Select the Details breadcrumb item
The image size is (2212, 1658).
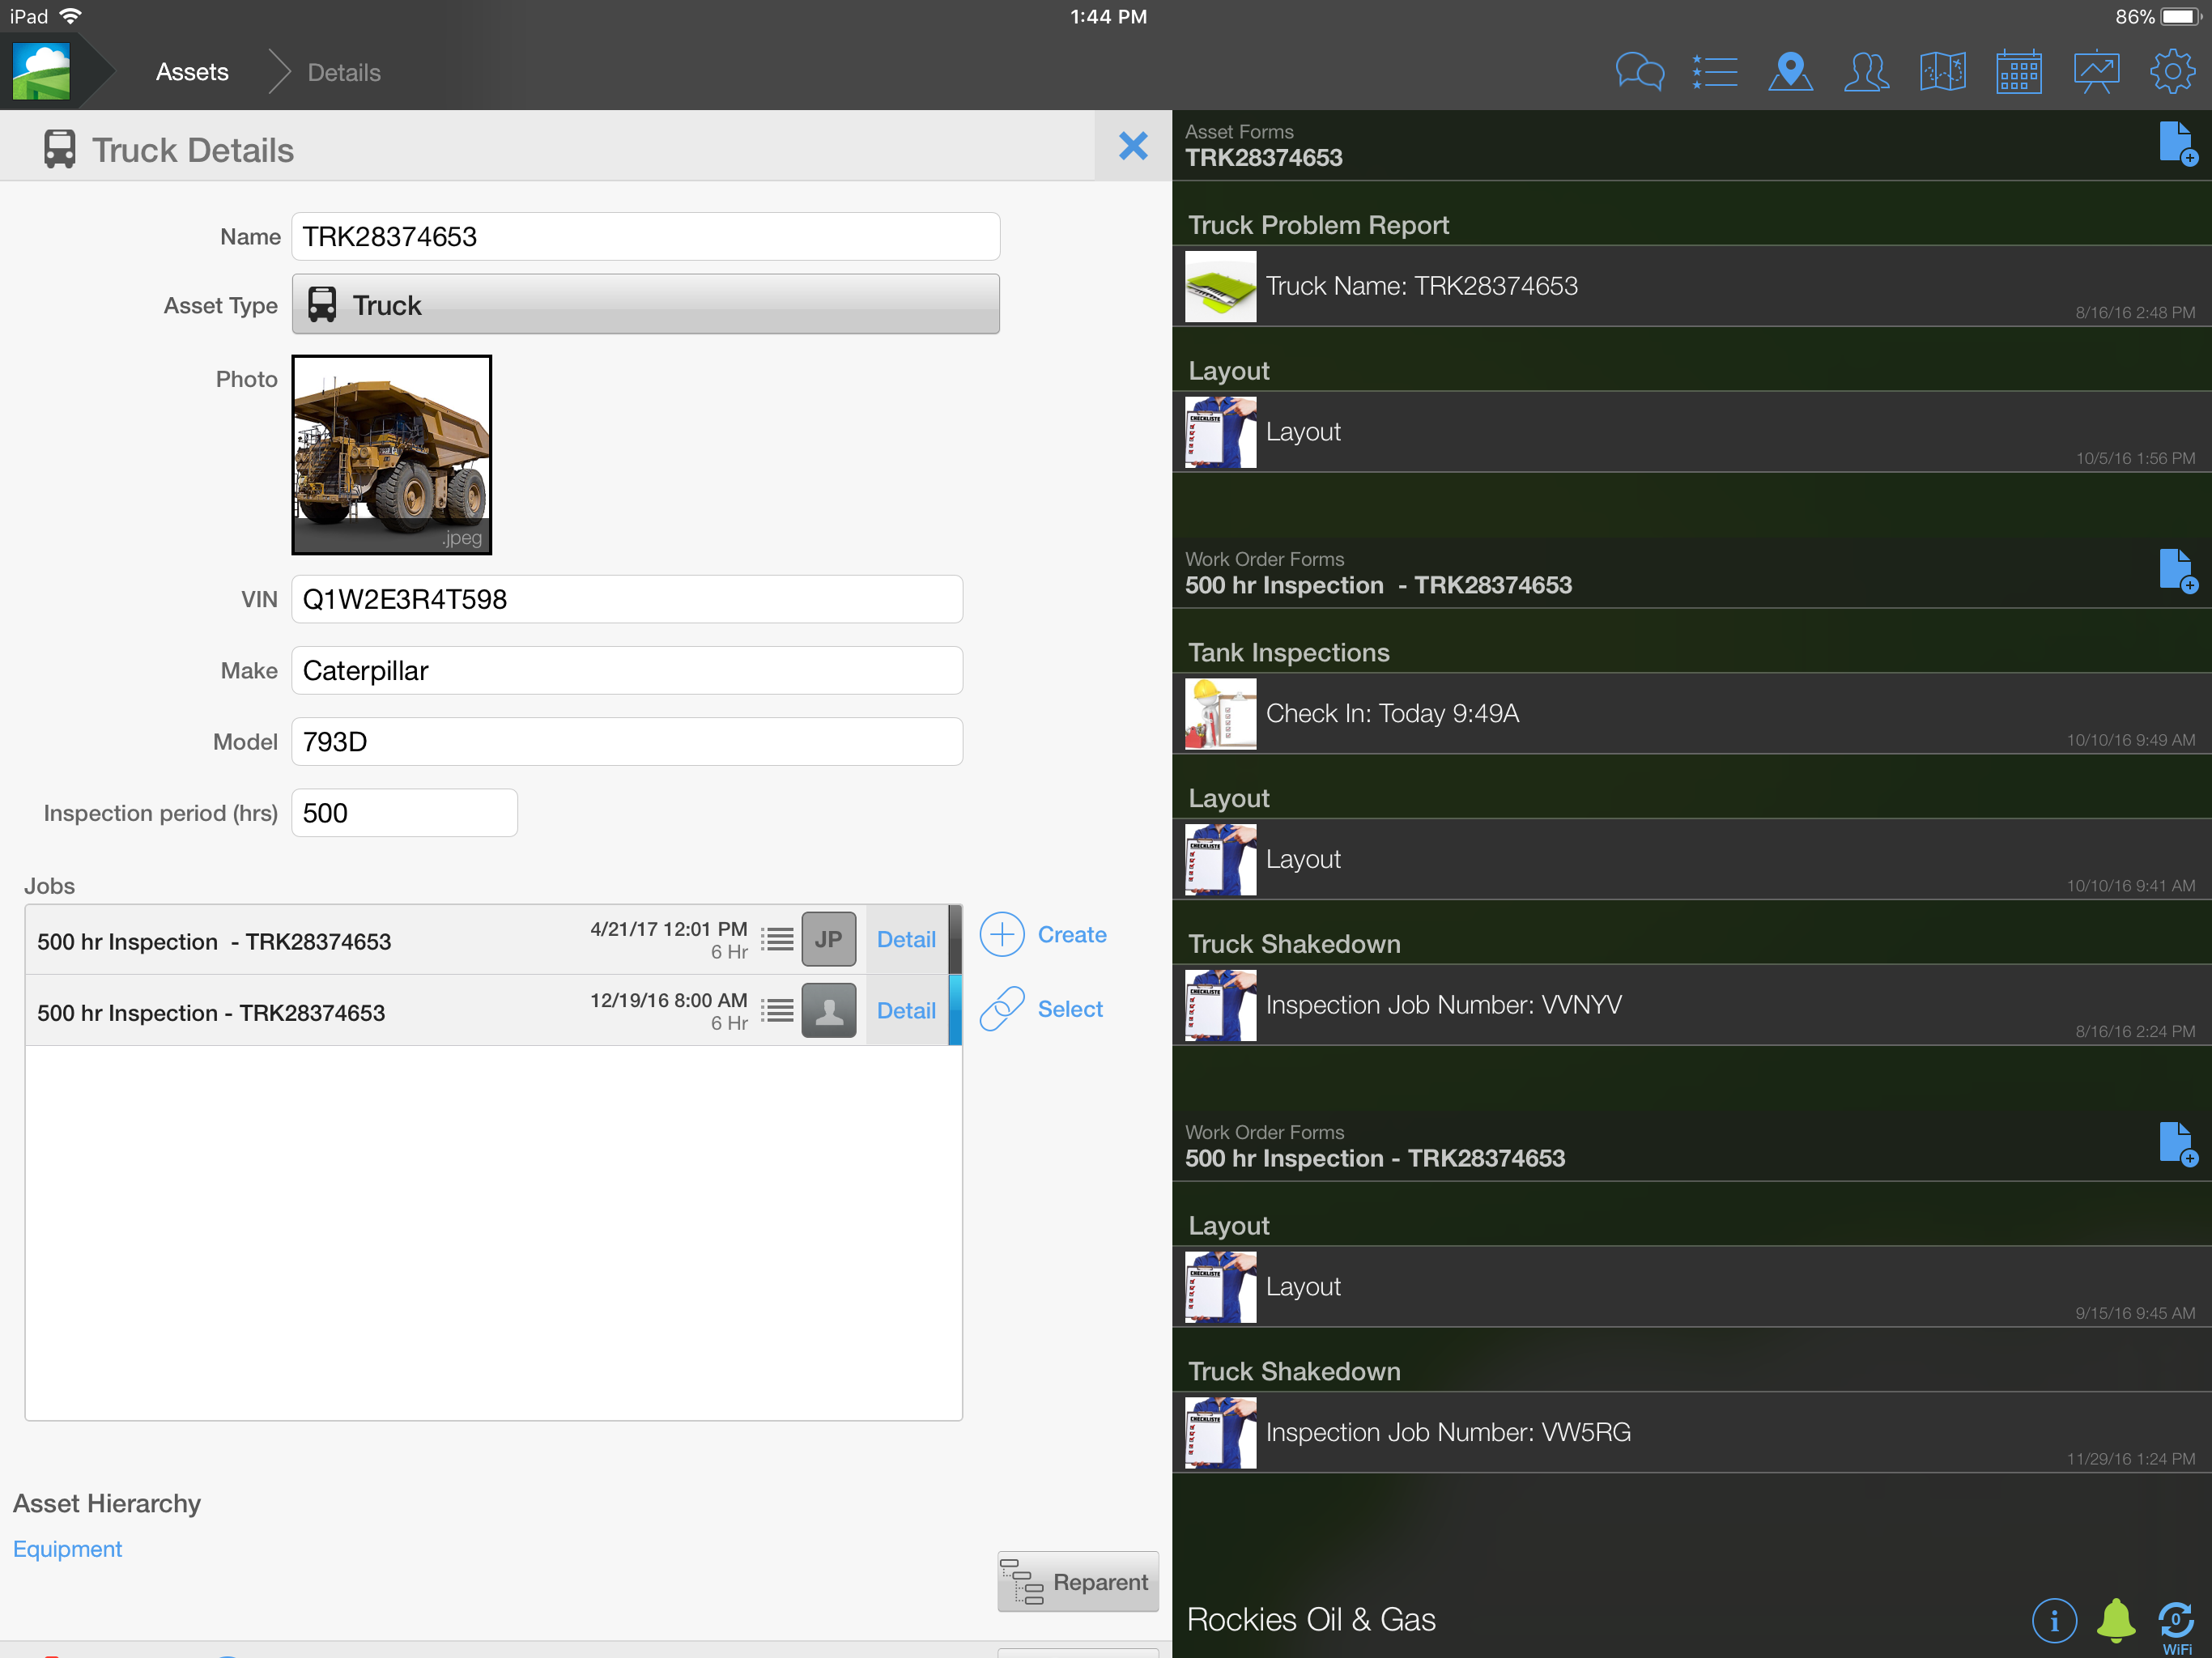coord(344,72)
